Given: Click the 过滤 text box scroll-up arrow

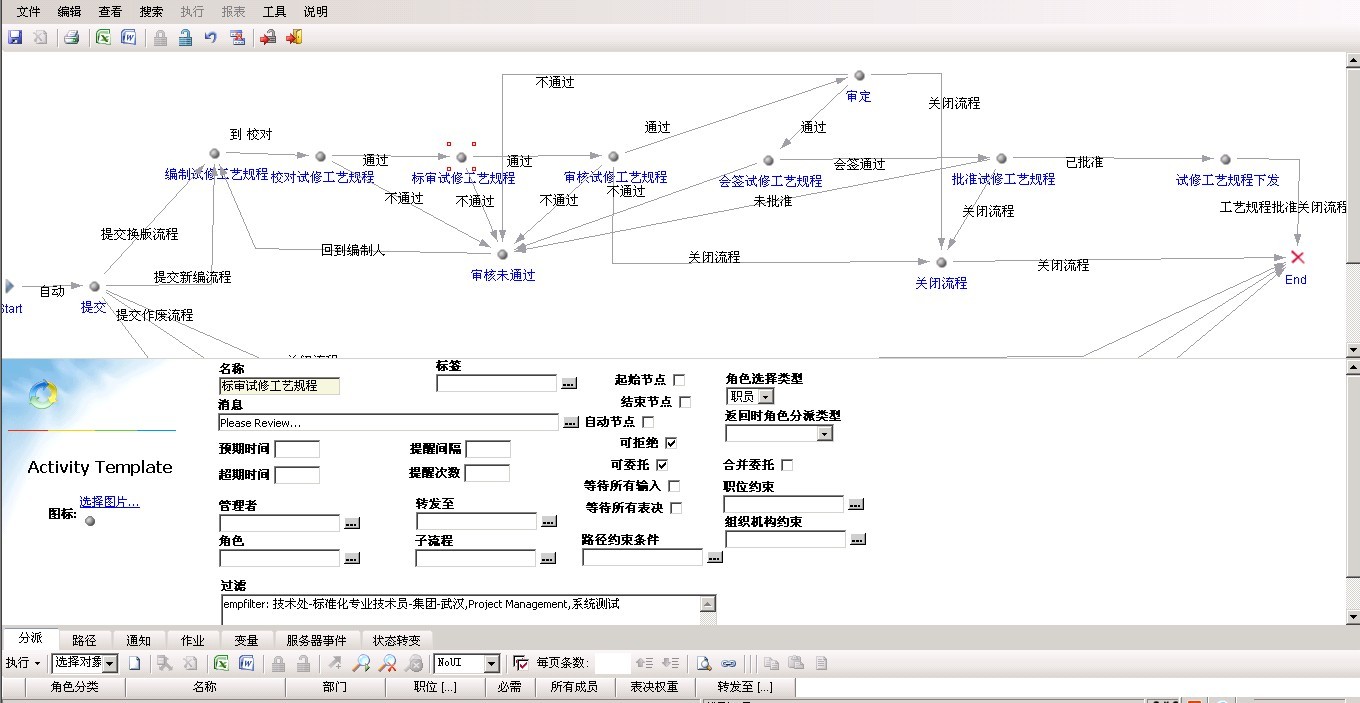Looking at the screenshot, I should pos(709,604).
